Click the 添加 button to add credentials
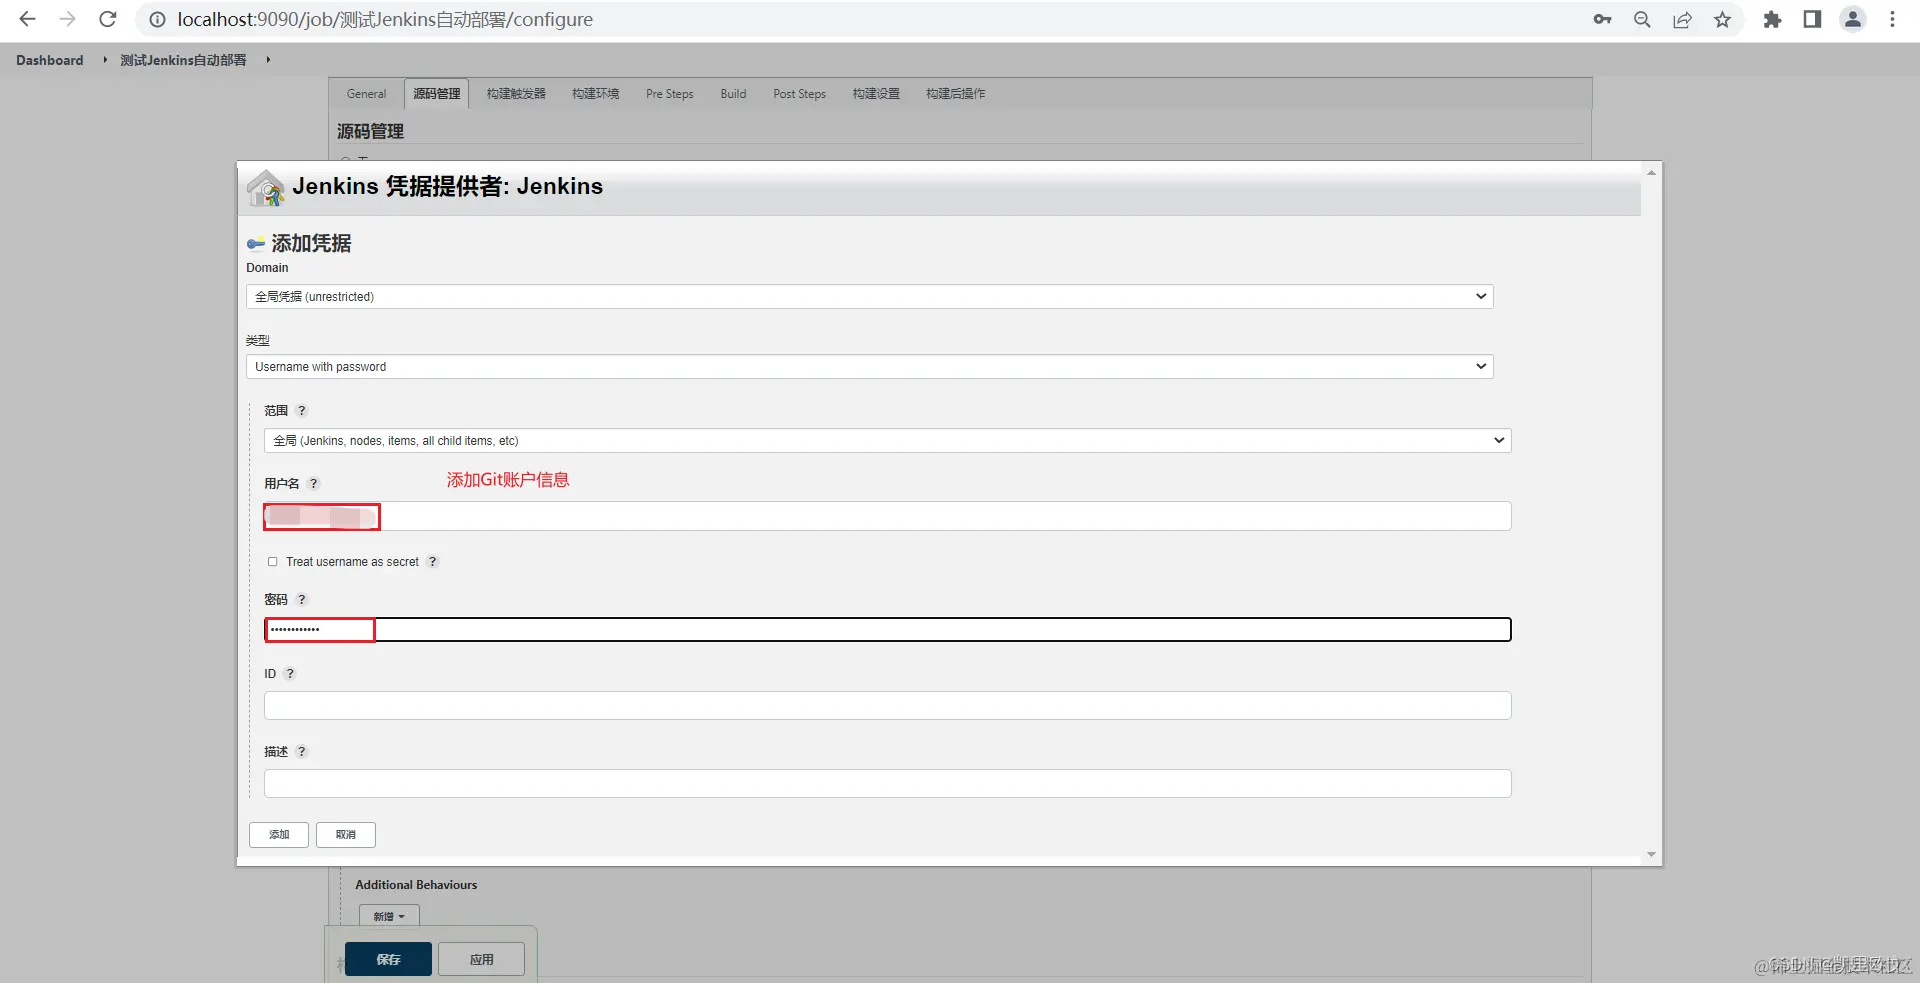The width and height of the screenshot is (1920, 983). point(279,835)
